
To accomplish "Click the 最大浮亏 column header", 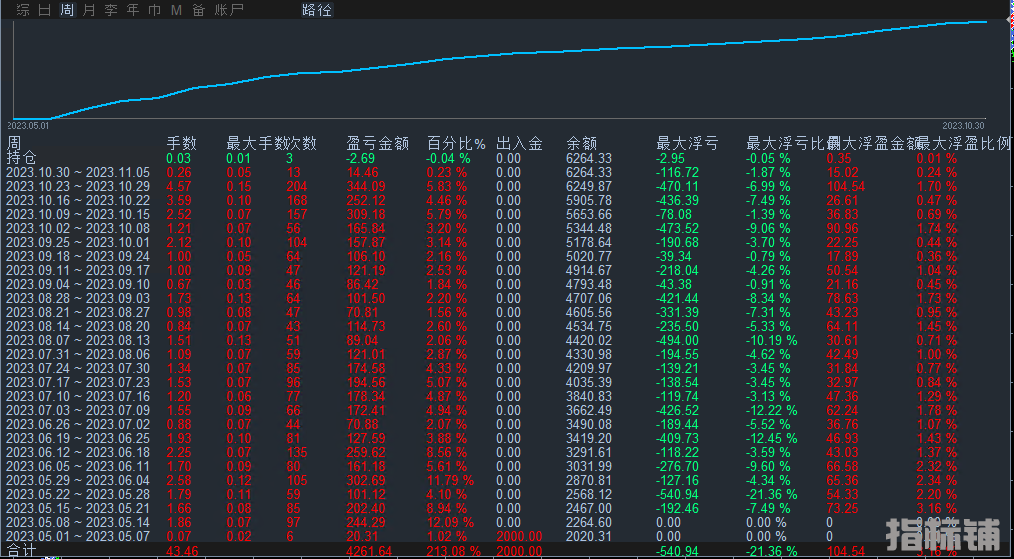I will pyautogui.click(x=687, y=144).
